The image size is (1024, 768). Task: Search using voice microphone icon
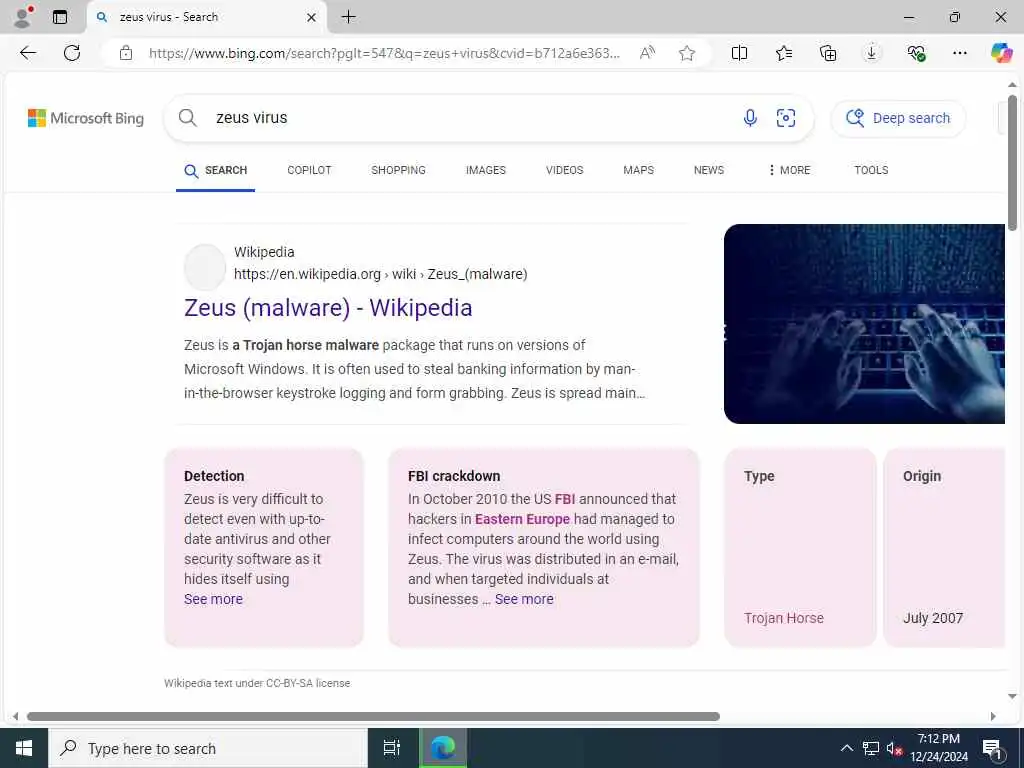tap(750, 118)
